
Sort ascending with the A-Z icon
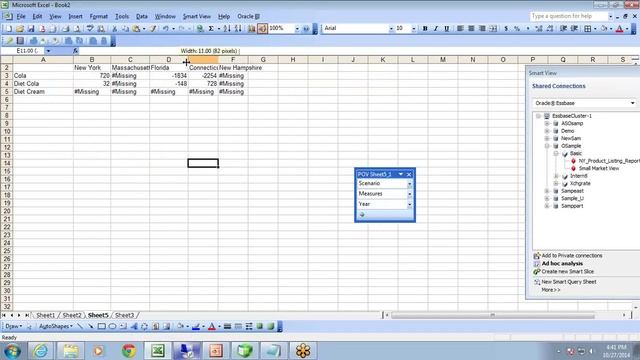tap(227, 29)
